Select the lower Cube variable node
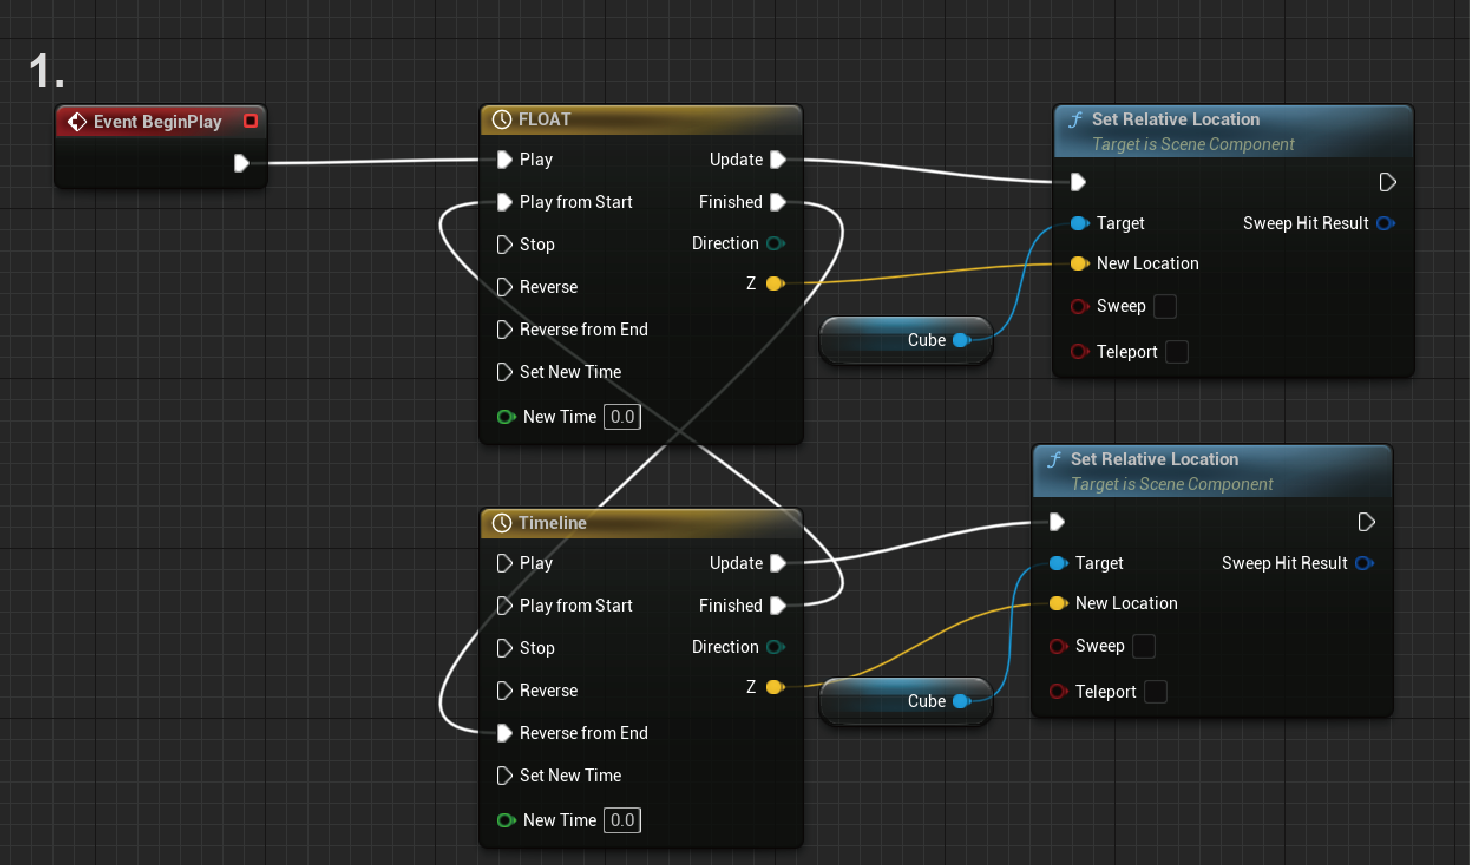1470x865 pixels. (906, 701)
